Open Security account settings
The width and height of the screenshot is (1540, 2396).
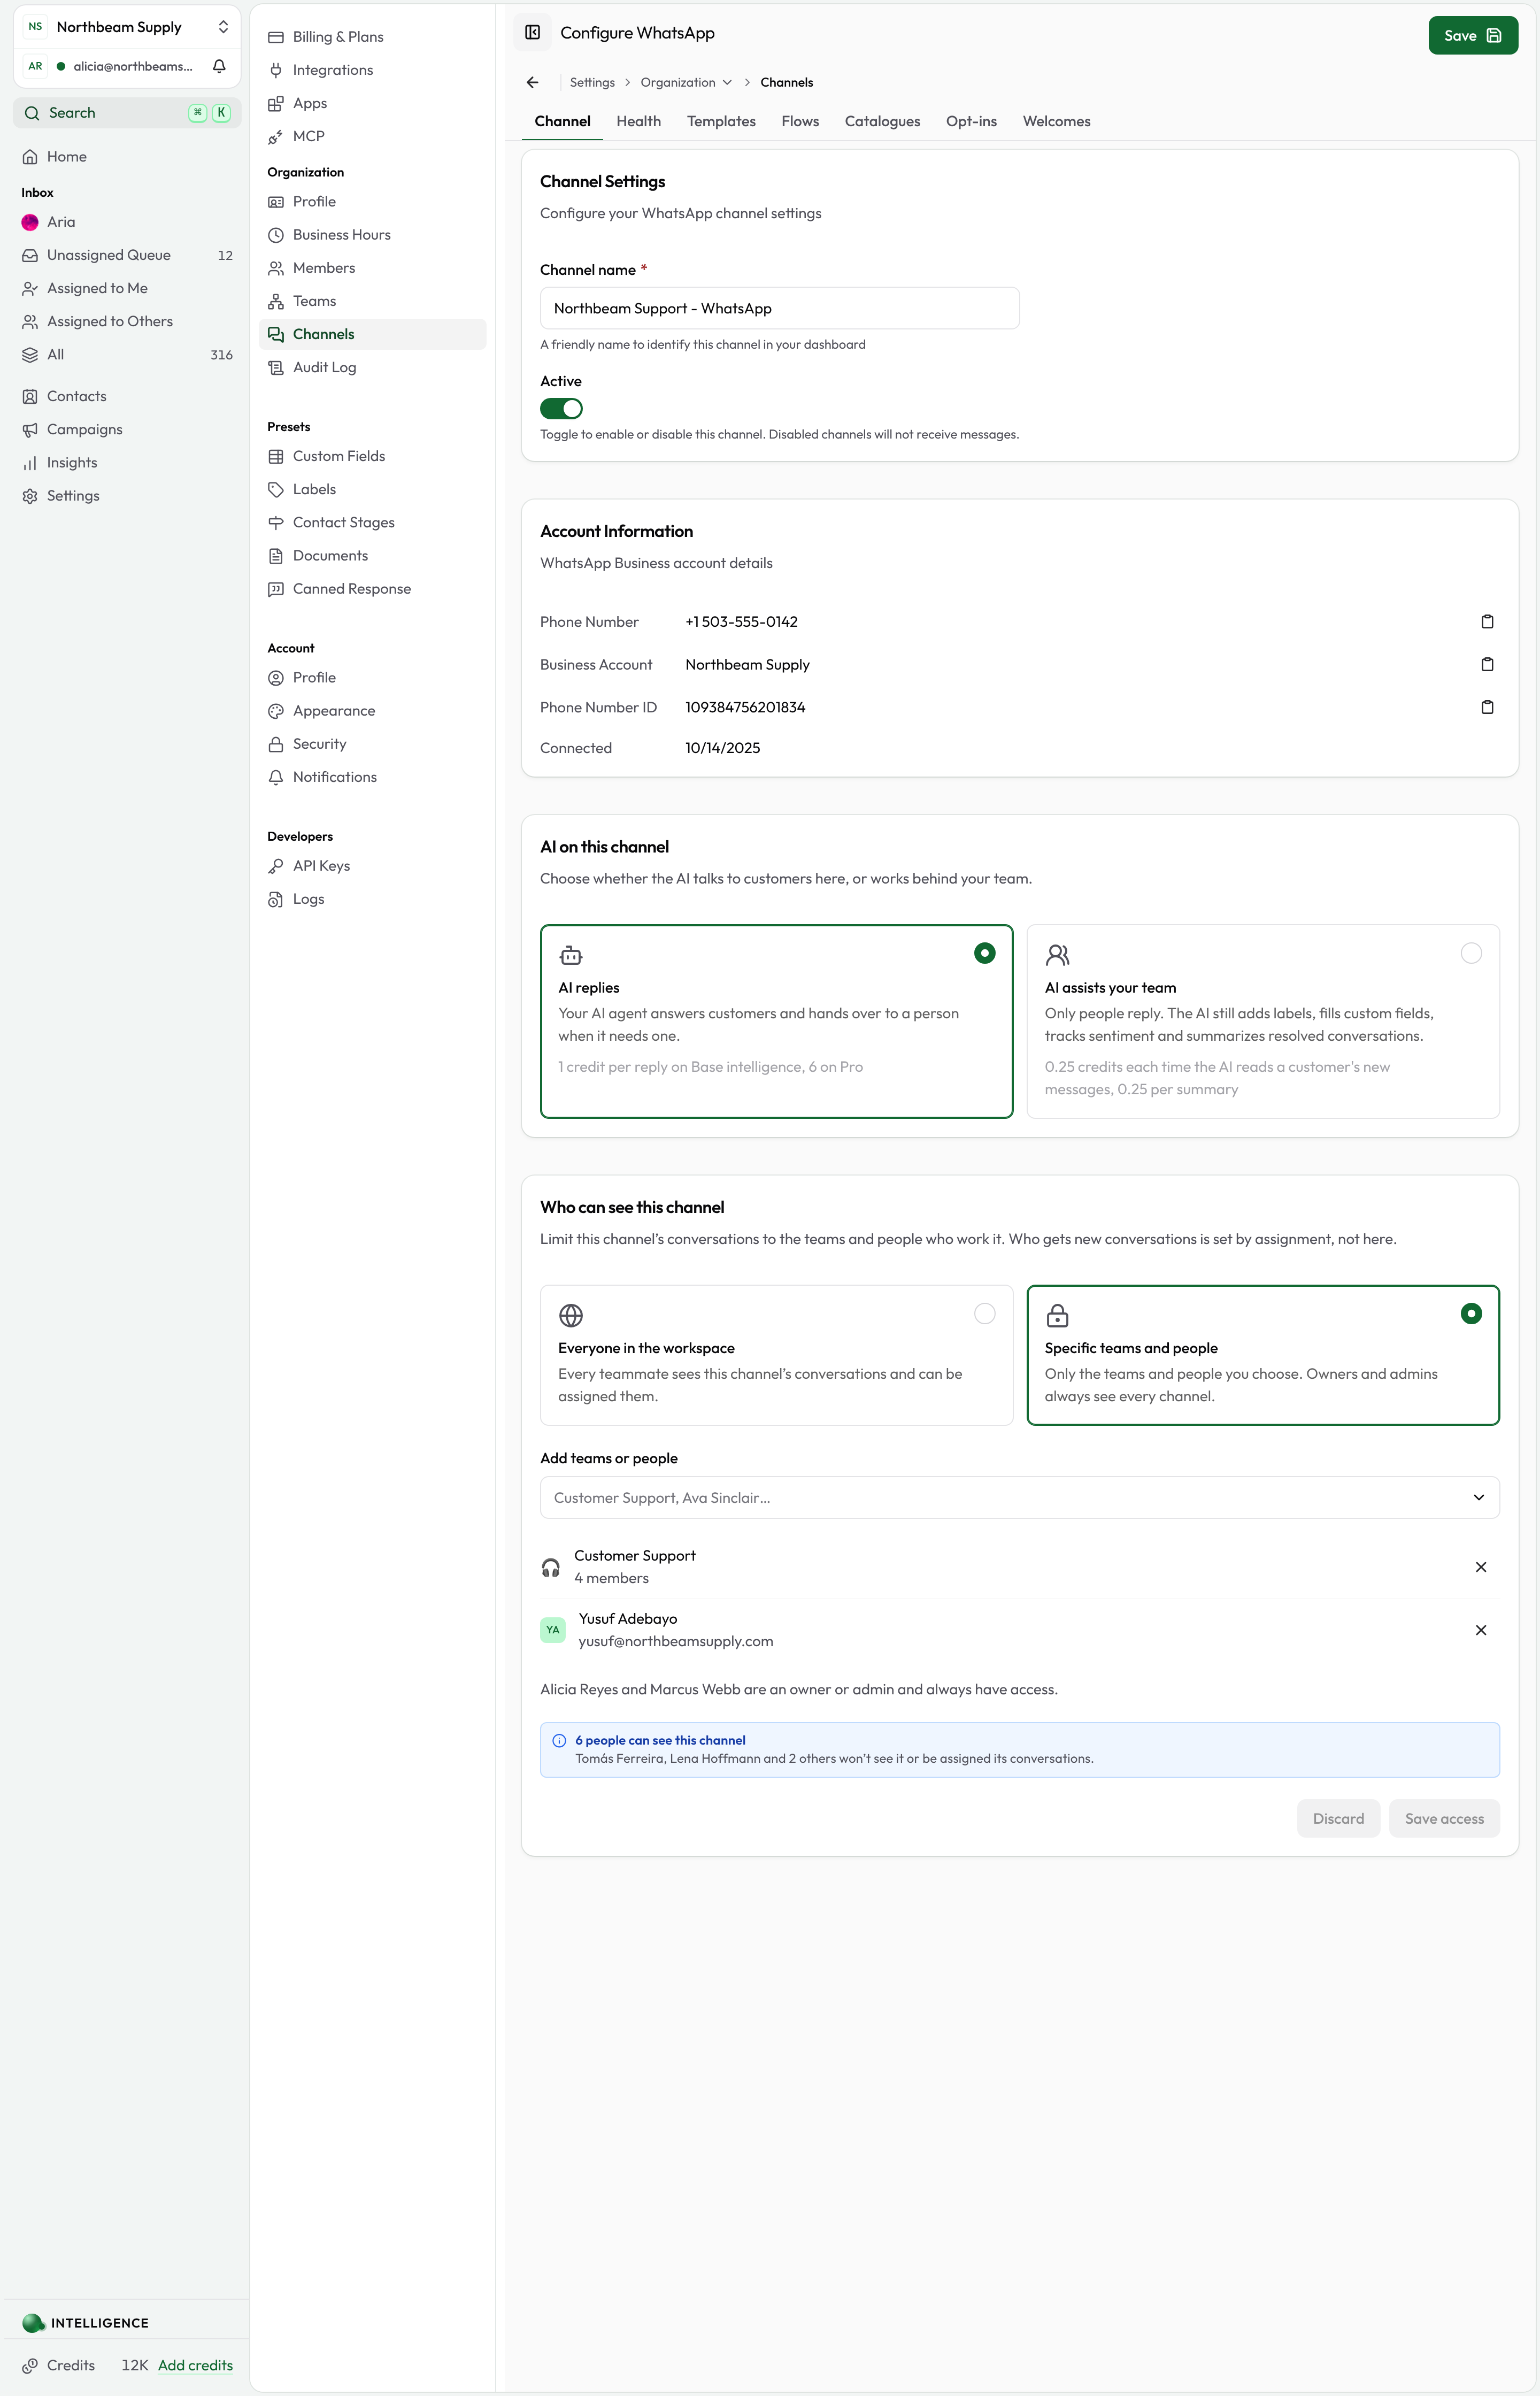point(372,744)
